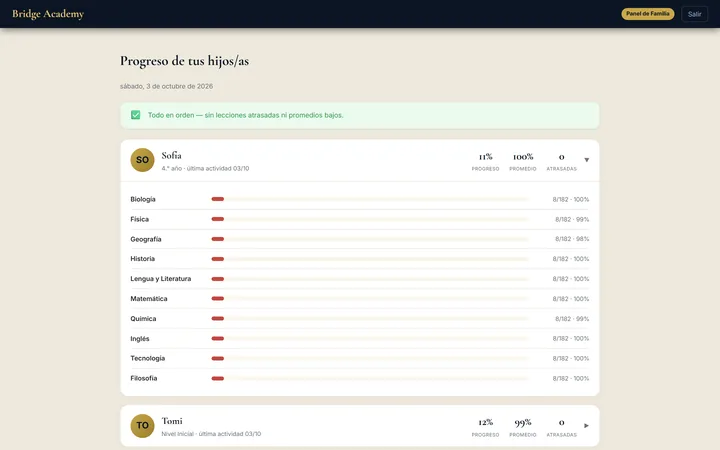Click the Matemática progress bar
This screenshot has width=720, height=450.
[370, 298]
